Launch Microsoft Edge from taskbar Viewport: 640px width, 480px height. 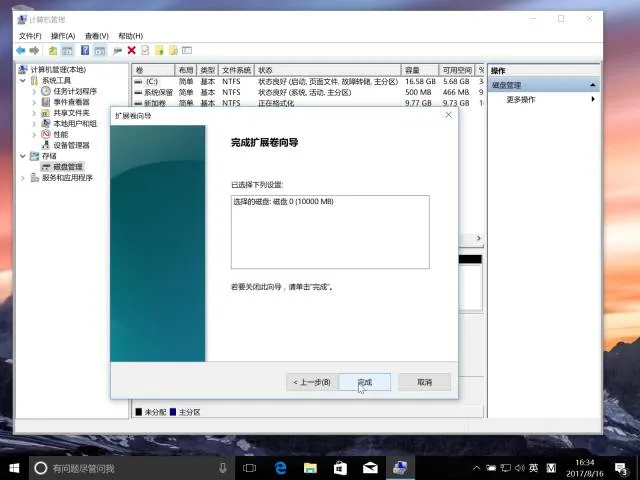(280, 468)
